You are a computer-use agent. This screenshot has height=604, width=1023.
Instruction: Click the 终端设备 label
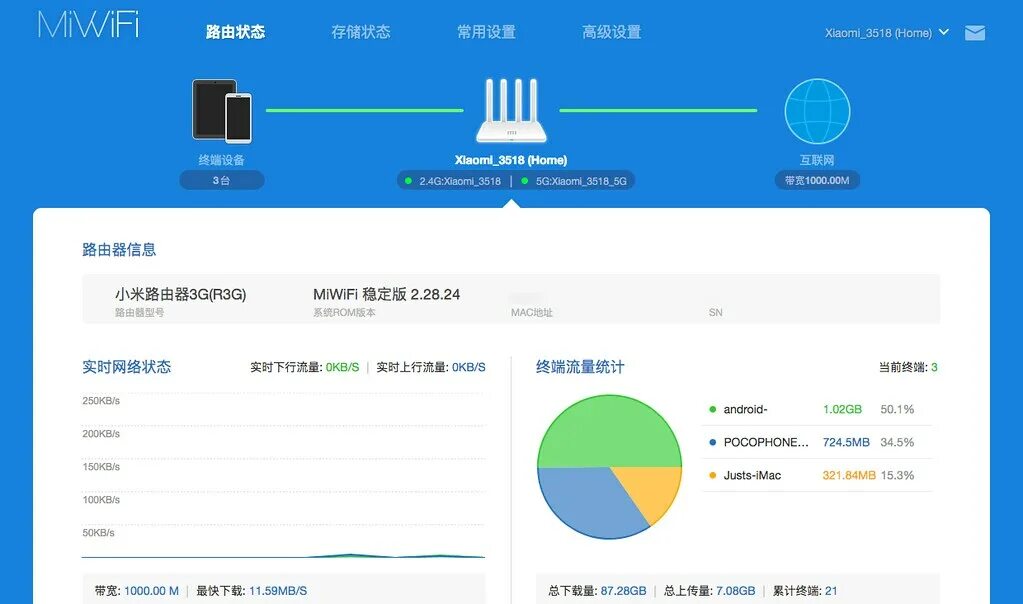(x=222, y=160)
